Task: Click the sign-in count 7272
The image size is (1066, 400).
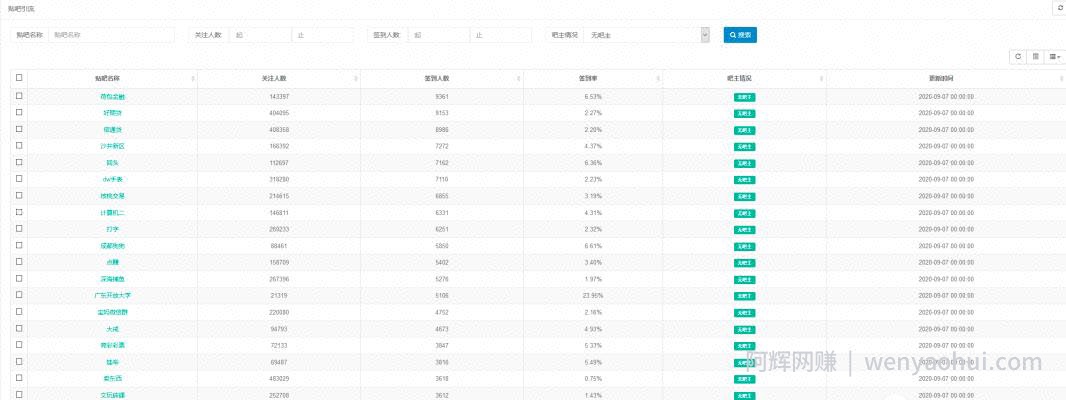Action: pos(442,146)
